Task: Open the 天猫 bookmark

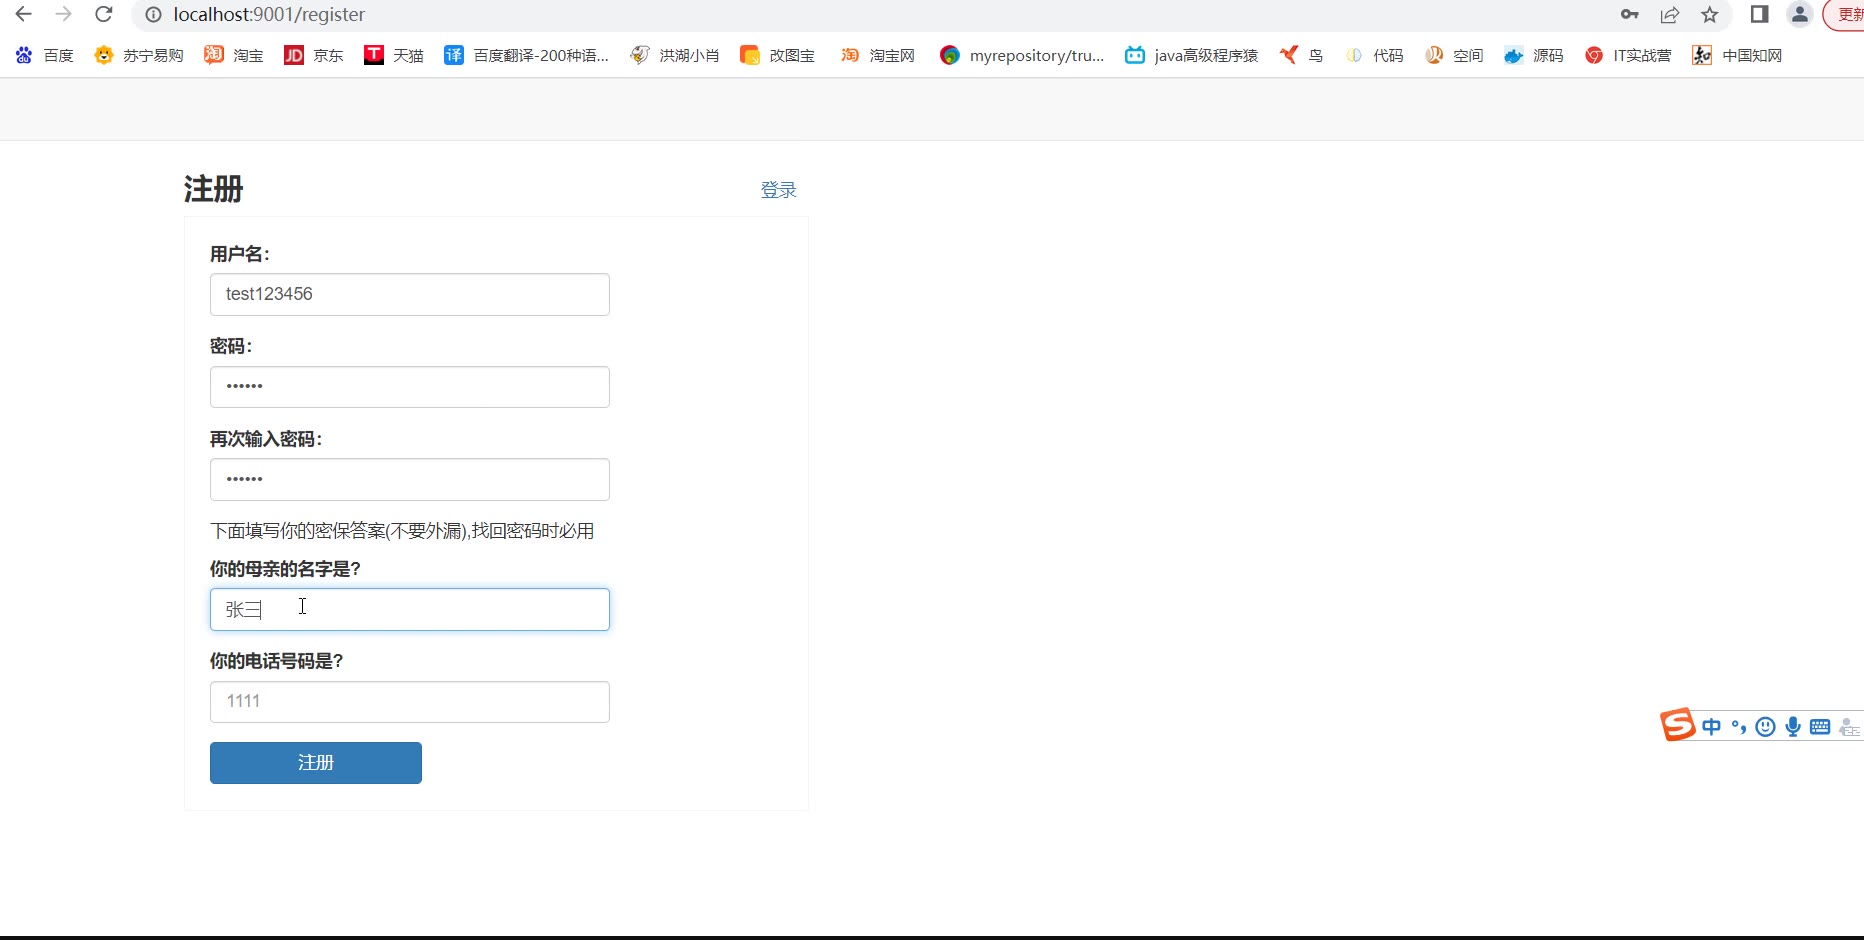Action: pyautogui.click(x=394, y=55)
